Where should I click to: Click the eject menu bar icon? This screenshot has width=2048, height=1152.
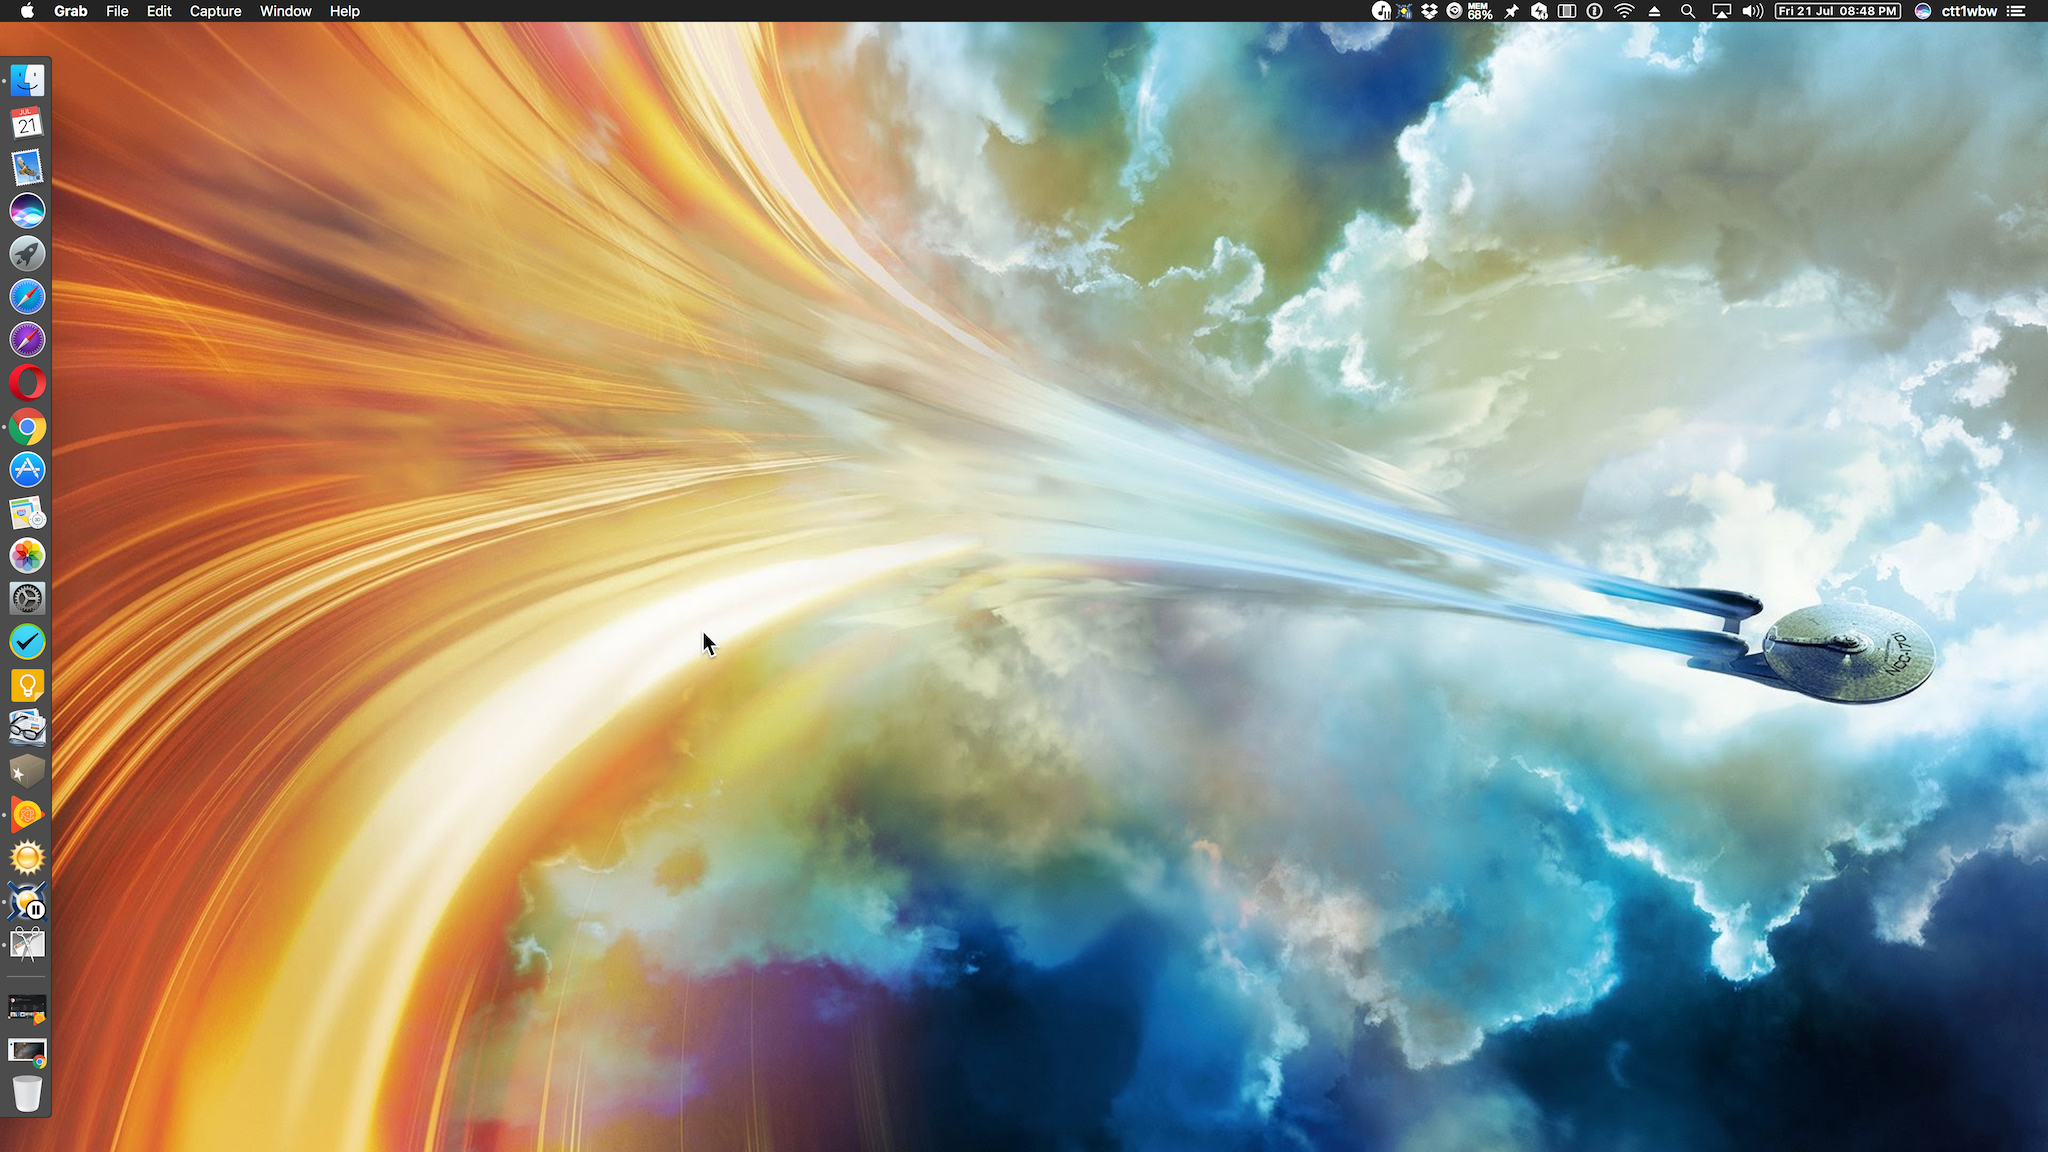click(x=1654, y=11)
